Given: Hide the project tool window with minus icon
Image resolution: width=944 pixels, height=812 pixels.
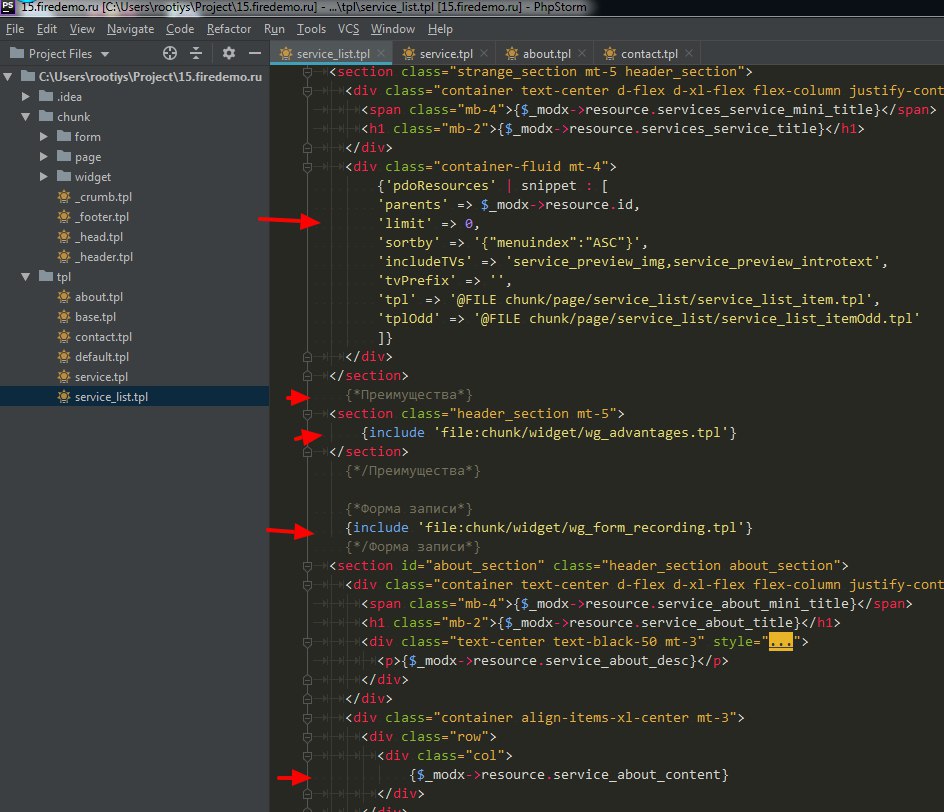Looking at the screenshot, I should pyautogui.click(x=255, y=53).
